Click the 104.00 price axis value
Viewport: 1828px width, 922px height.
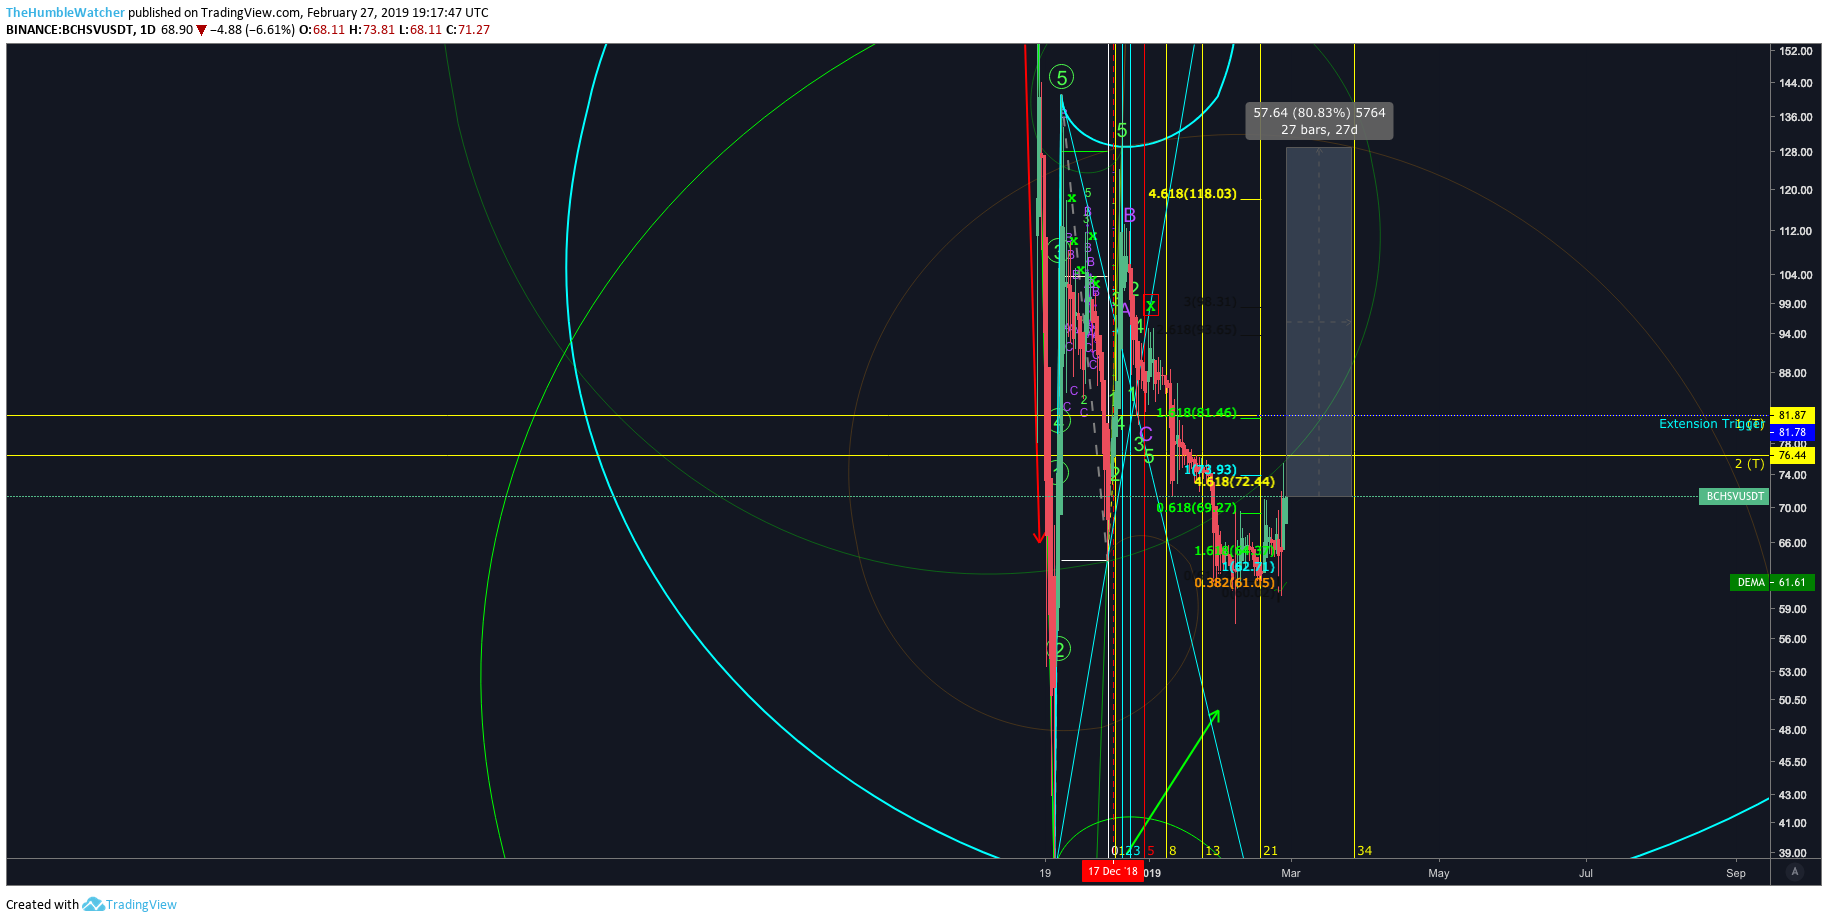pos(1796,275)
